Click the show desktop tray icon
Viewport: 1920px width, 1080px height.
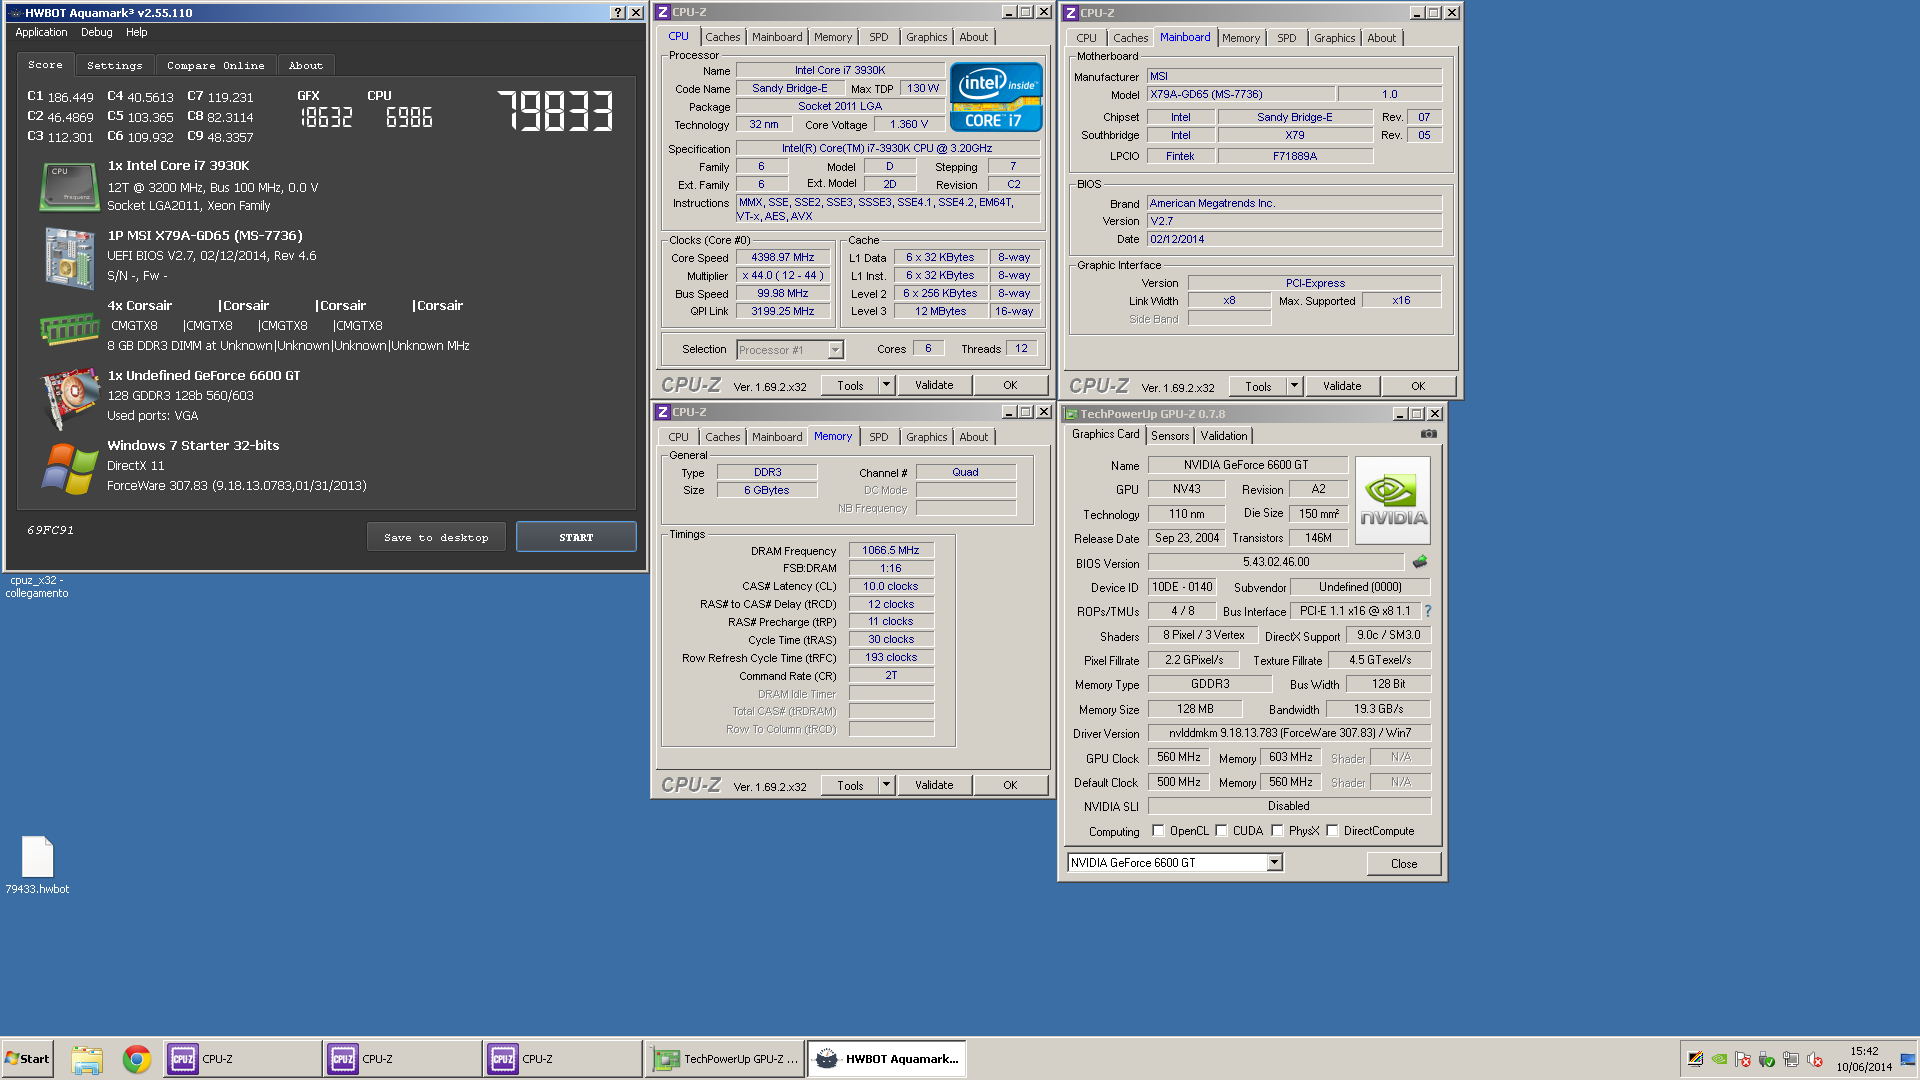coord(1908,1059)
